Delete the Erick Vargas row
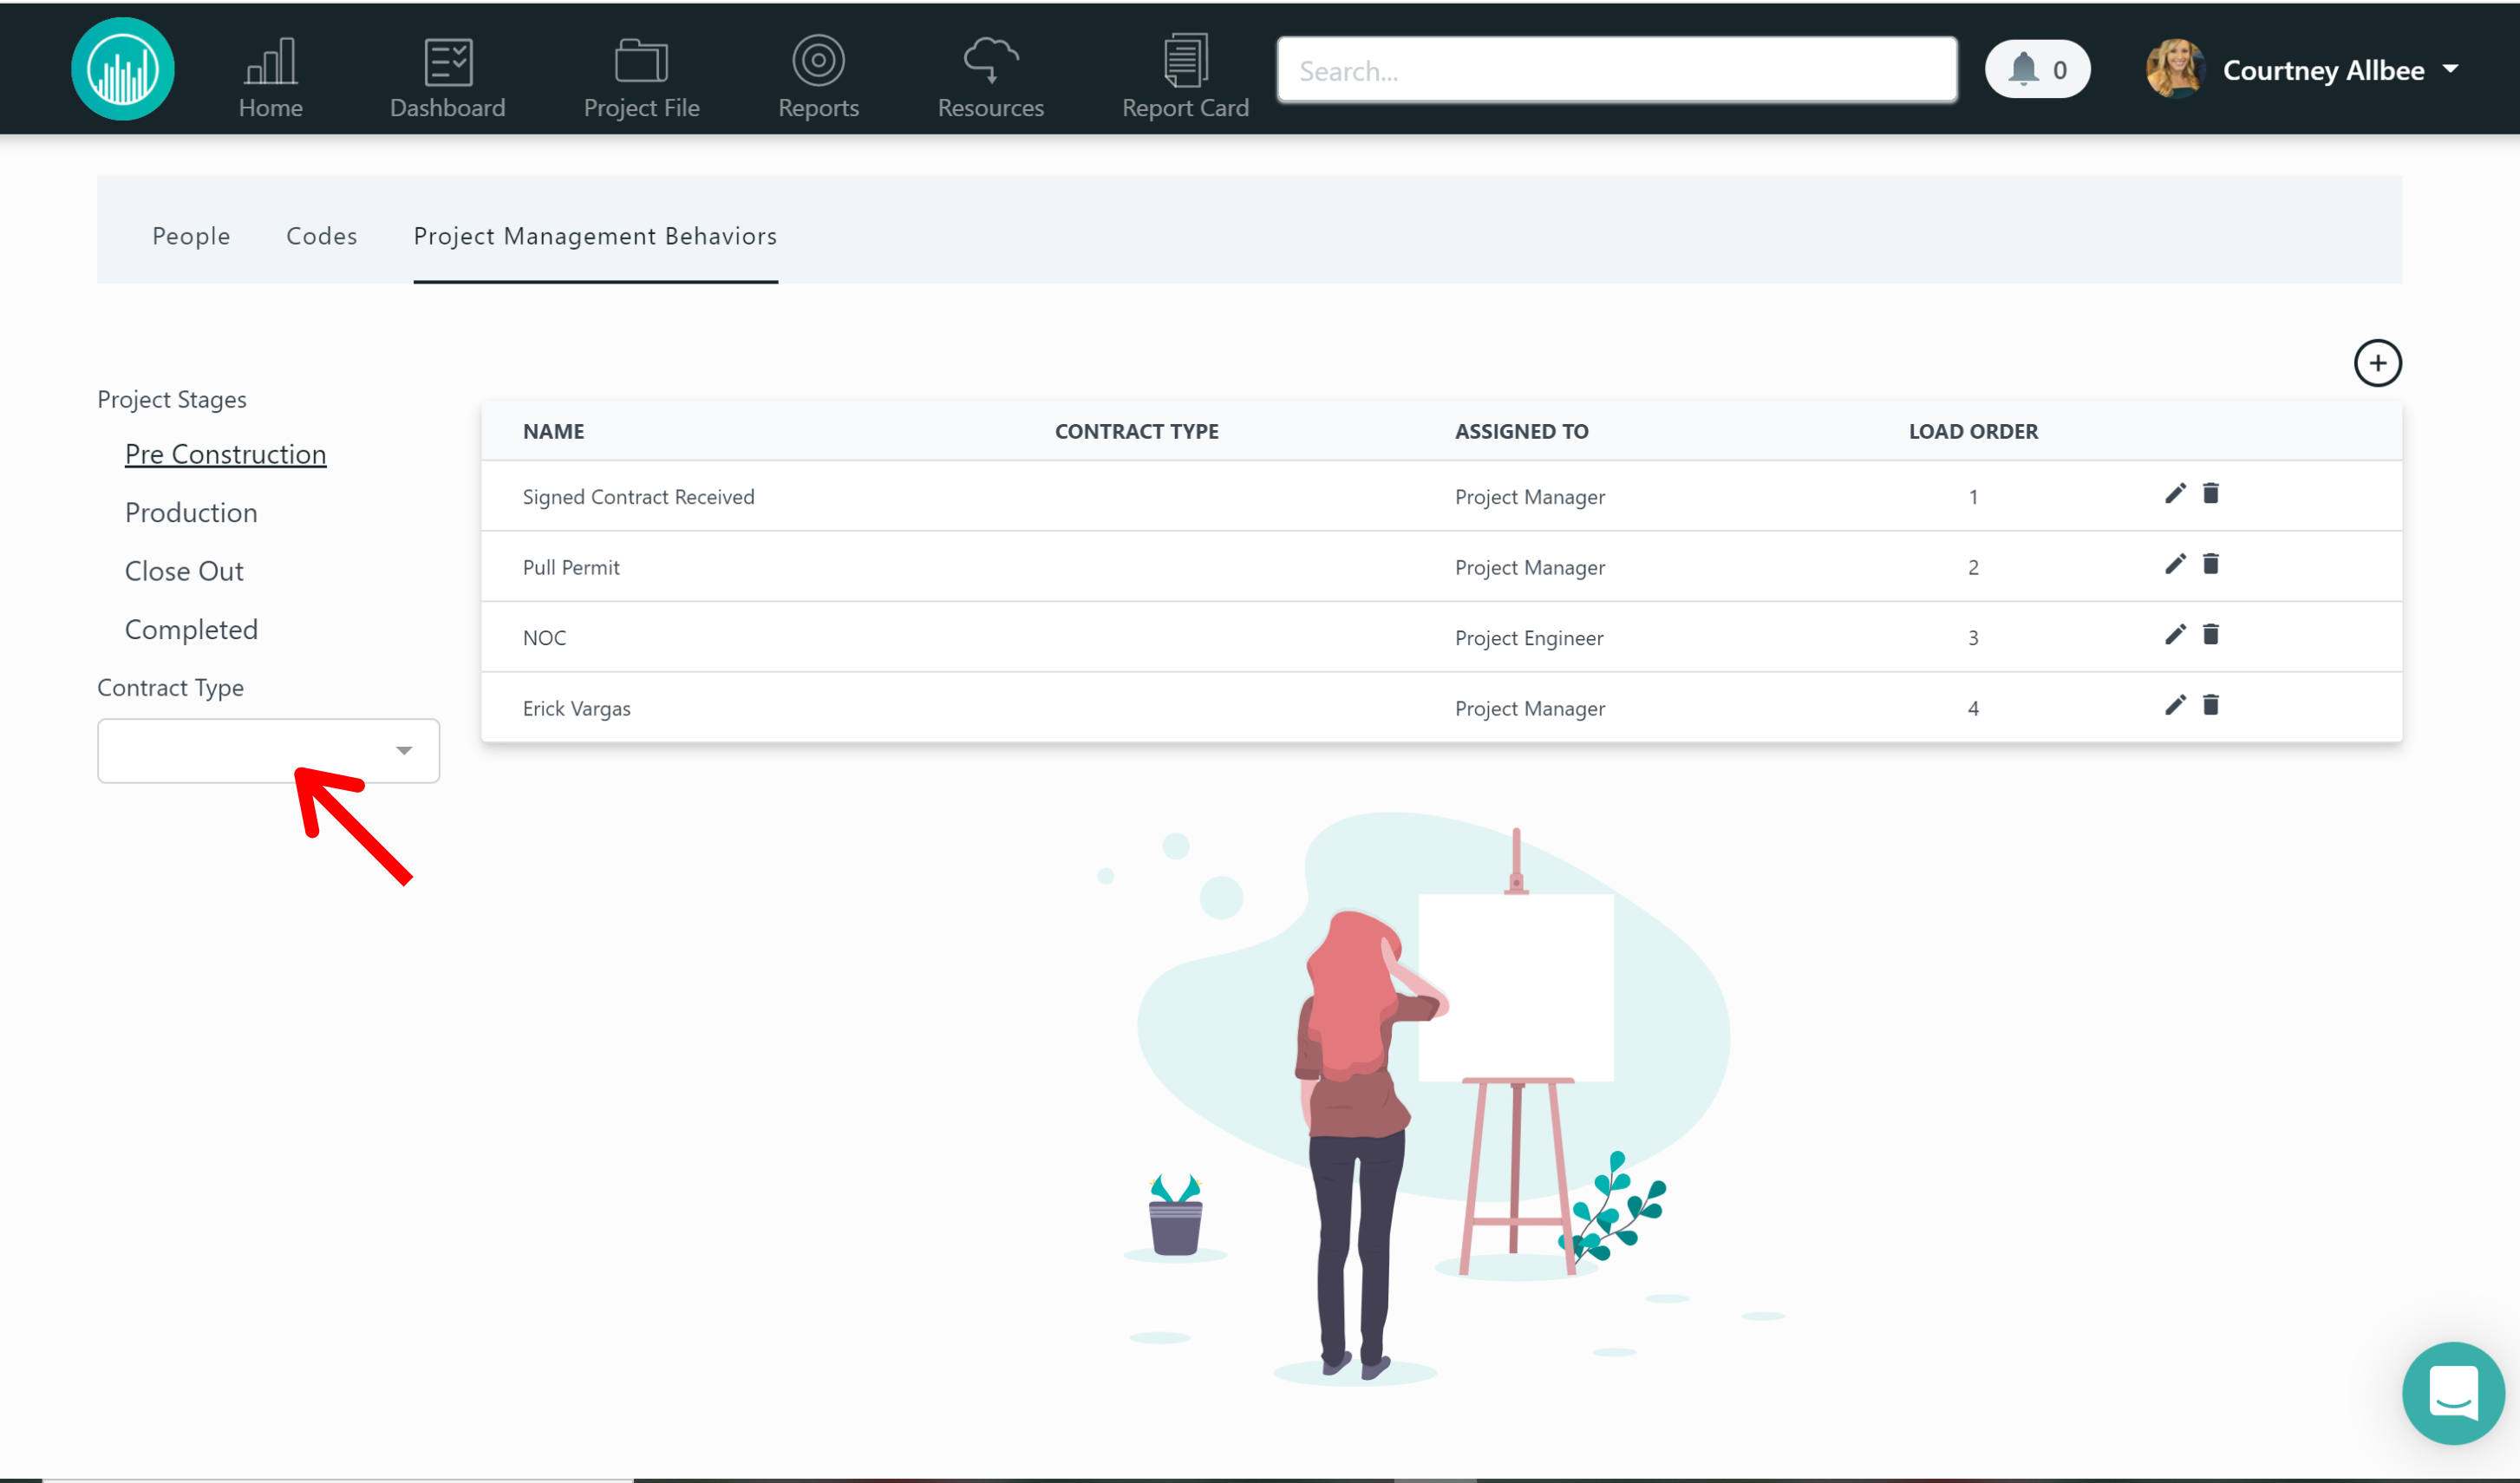The image size is (2520, 1483). point(2210,706)
